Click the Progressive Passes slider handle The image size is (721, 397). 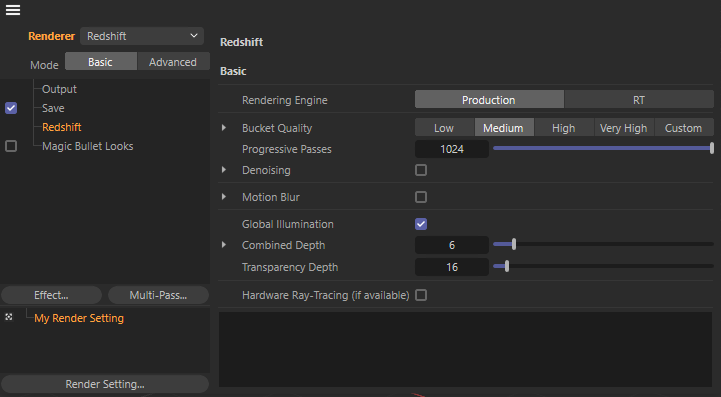tap(711, 148)
